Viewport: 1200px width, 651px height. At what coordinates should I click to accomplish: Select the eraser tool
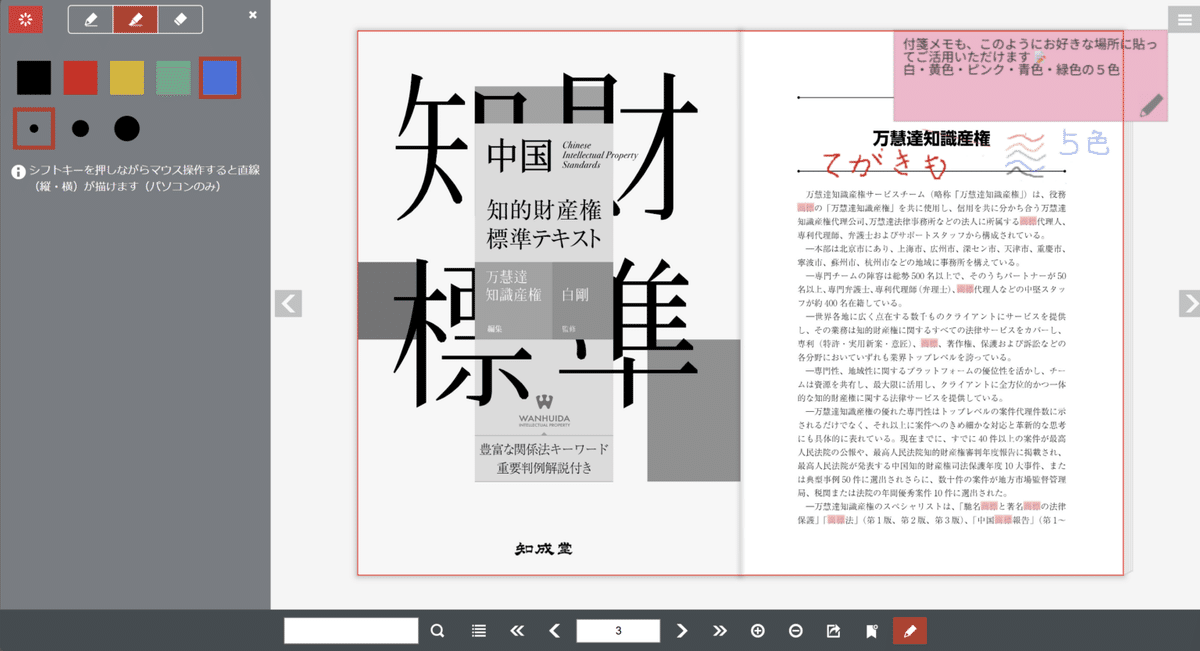(179, 18)
